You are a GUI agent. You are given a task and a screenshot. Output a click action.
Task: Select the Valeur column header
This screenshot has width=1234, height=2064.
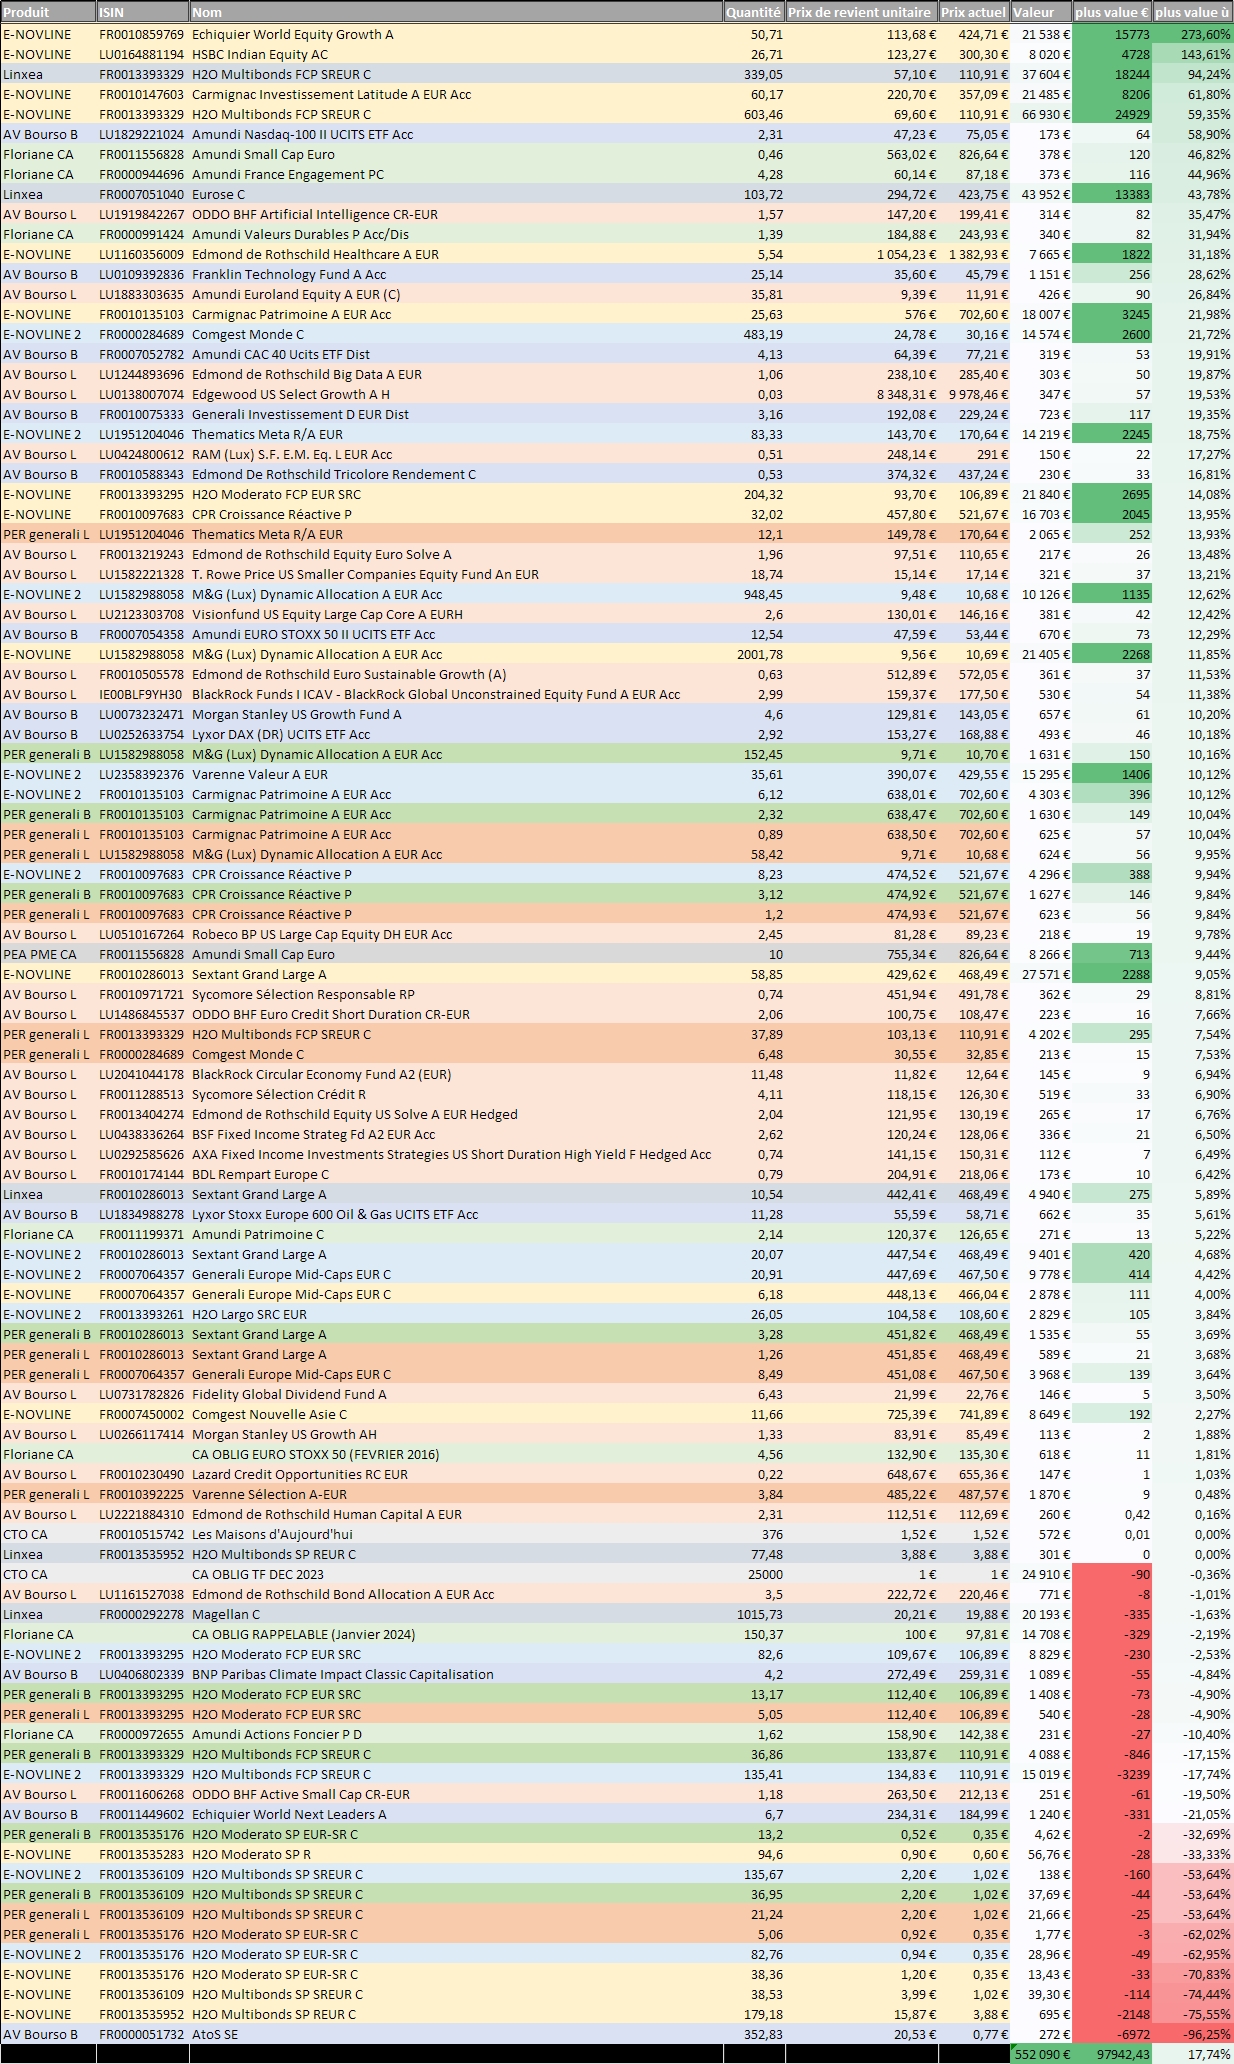[x=1041, y=12]
